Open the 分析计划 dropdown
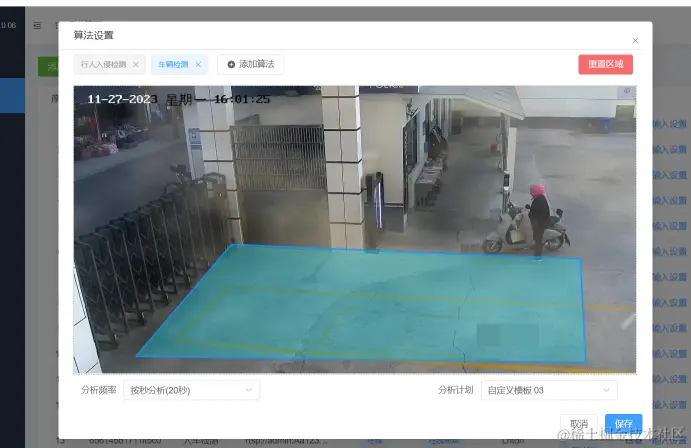 (549, 390)
